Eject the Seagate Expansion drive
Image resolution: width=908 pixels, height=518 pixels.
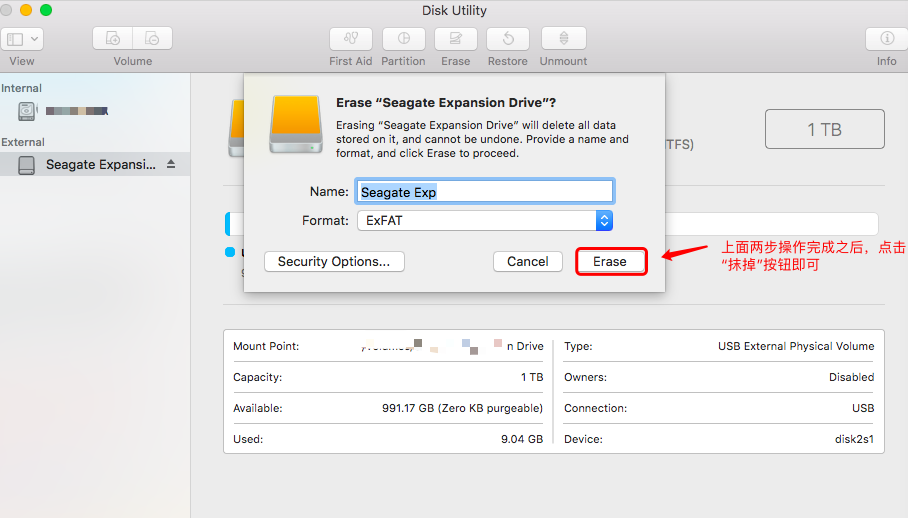click(171, 164)
